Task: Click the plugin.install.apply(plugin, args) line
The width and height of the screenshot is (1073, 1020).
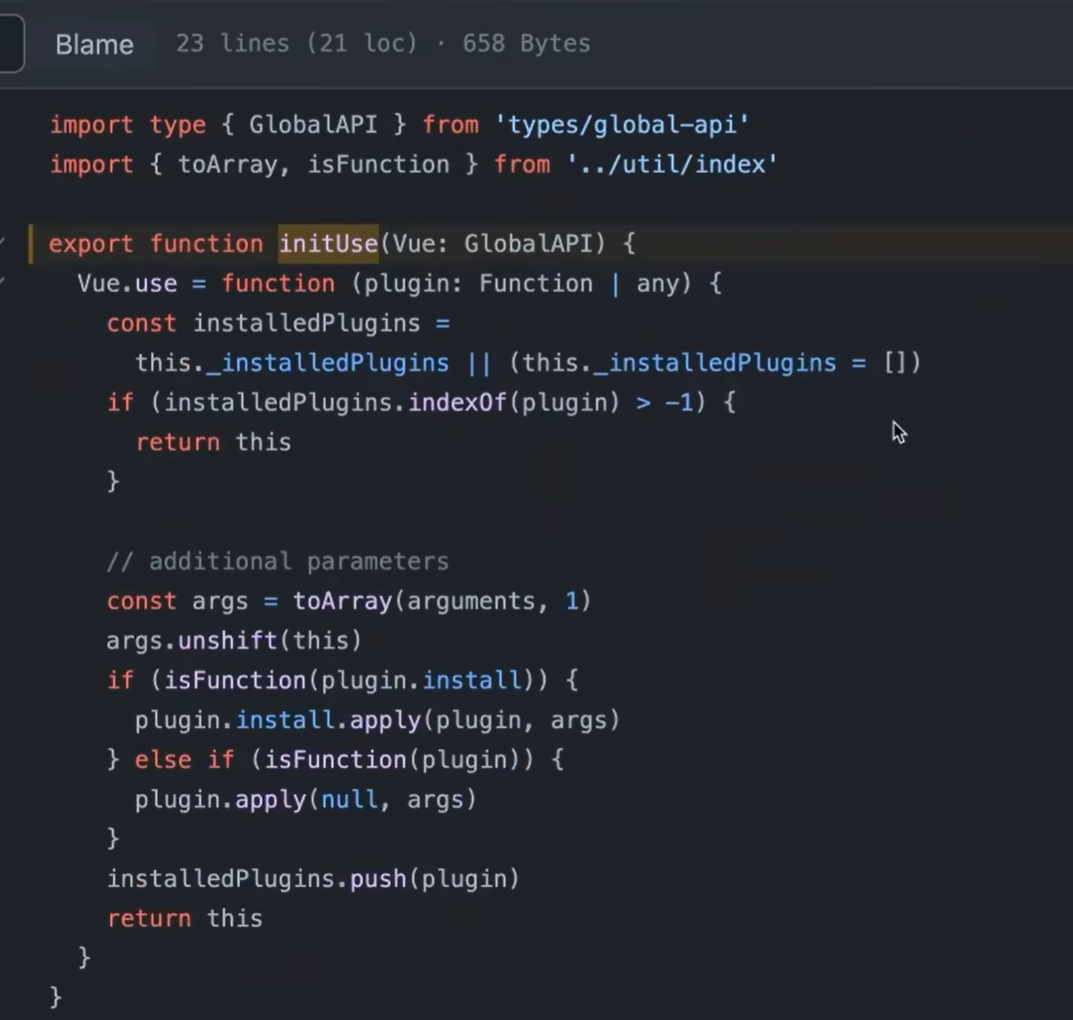Action: 377,720
